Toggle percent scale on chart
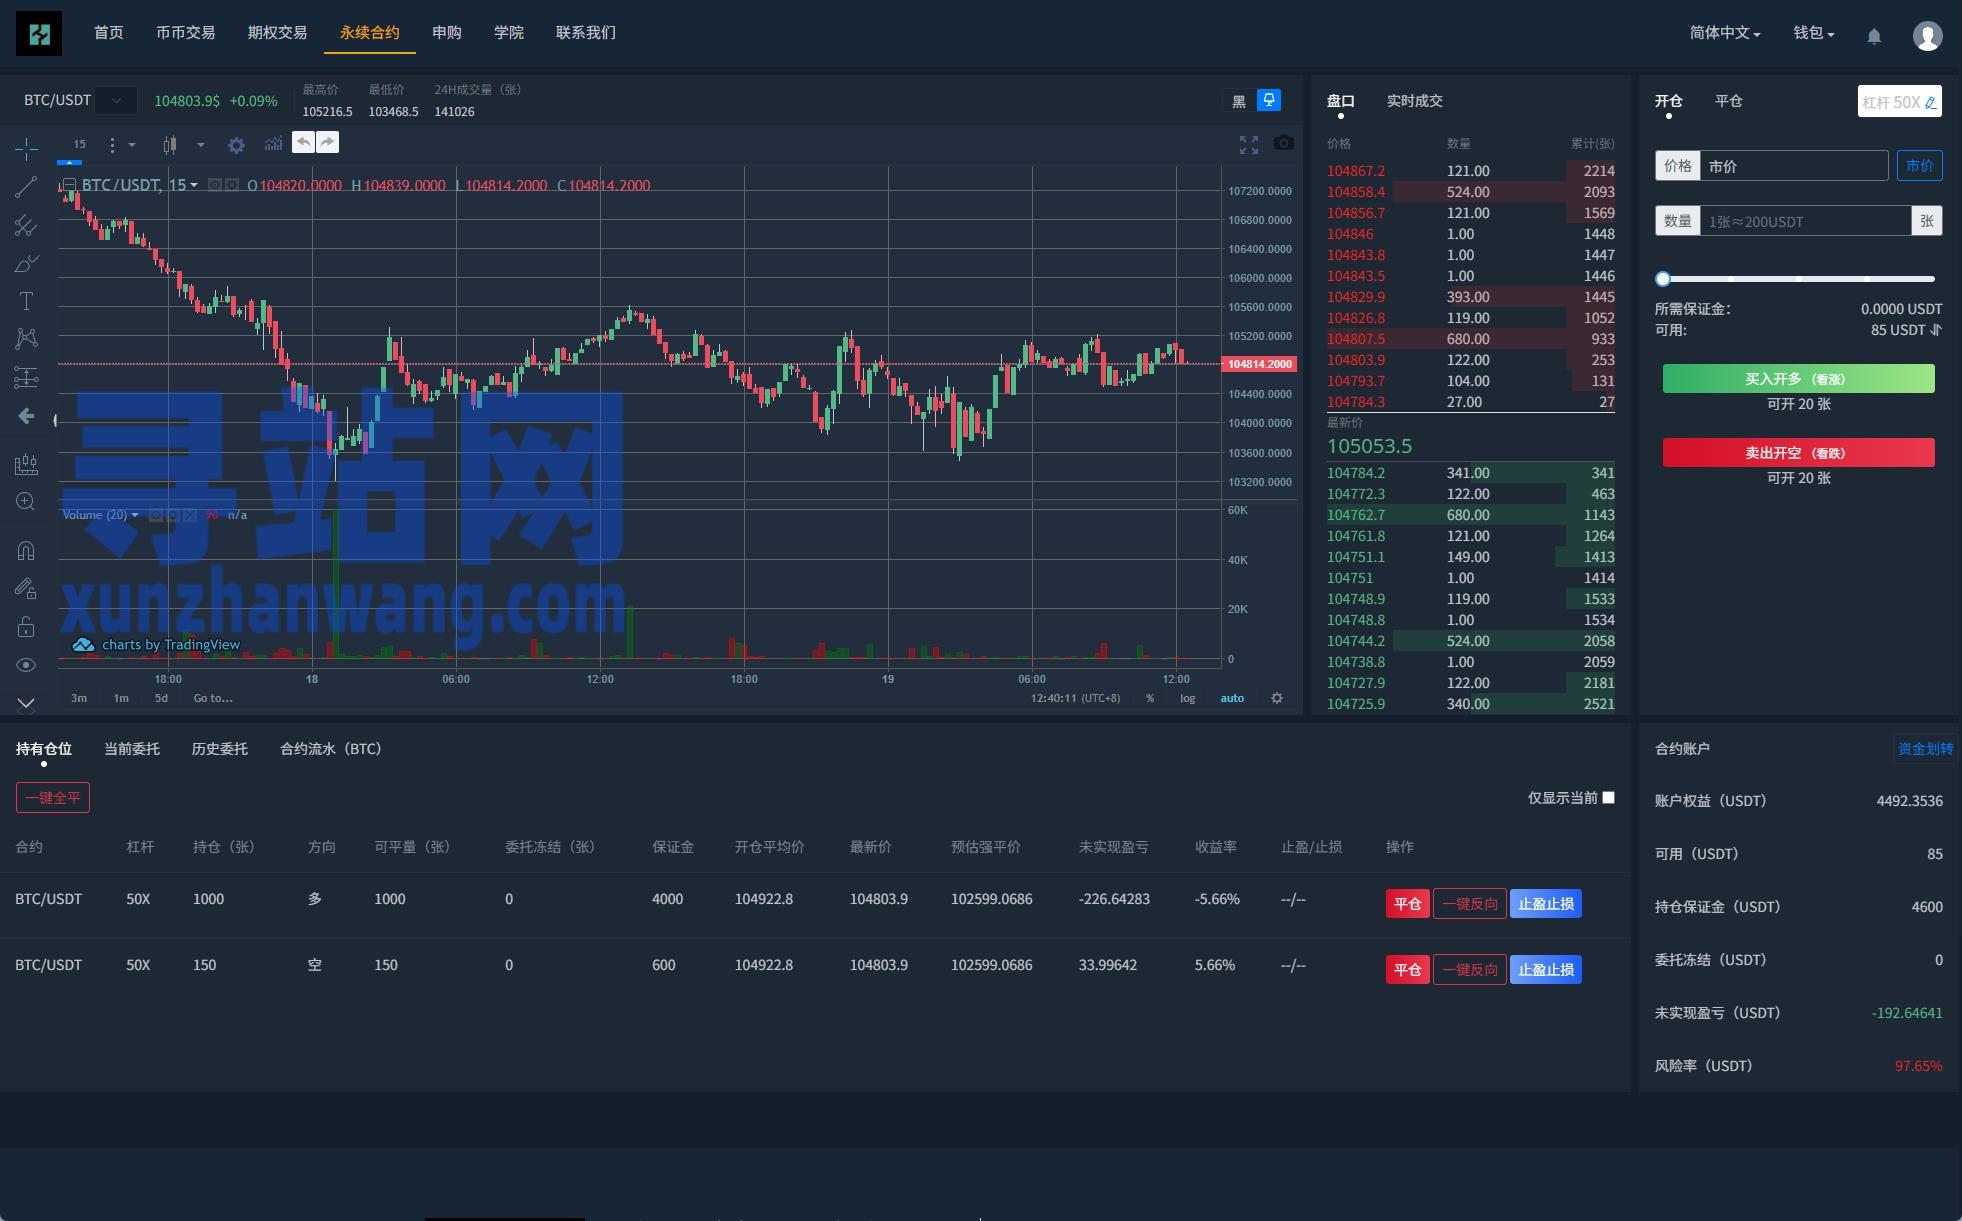 pos(1150,698)
